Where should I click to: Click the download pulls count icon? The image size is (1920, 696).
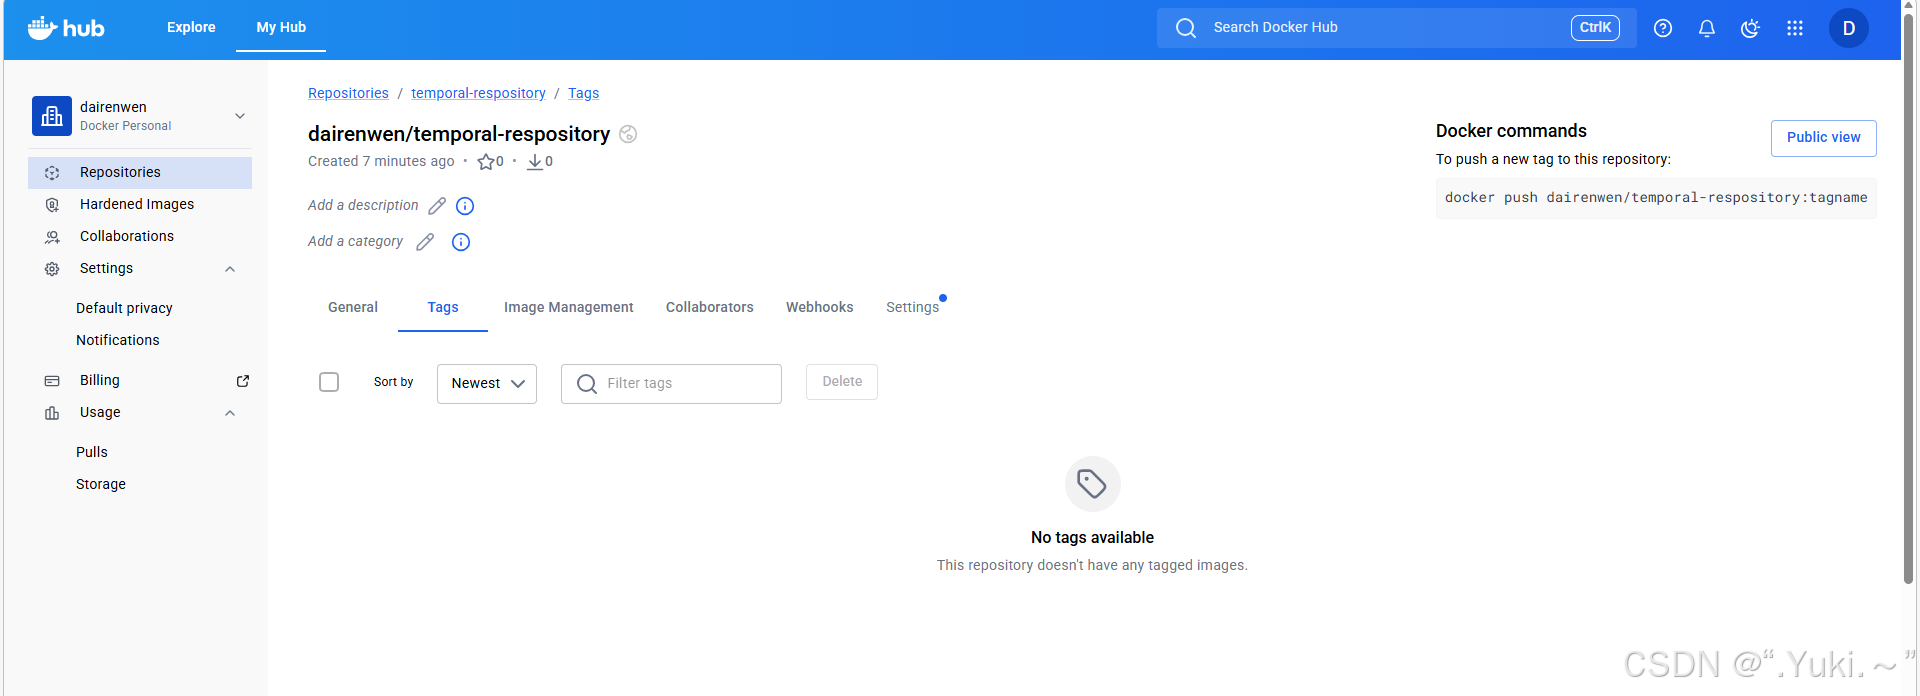[535, 162]
